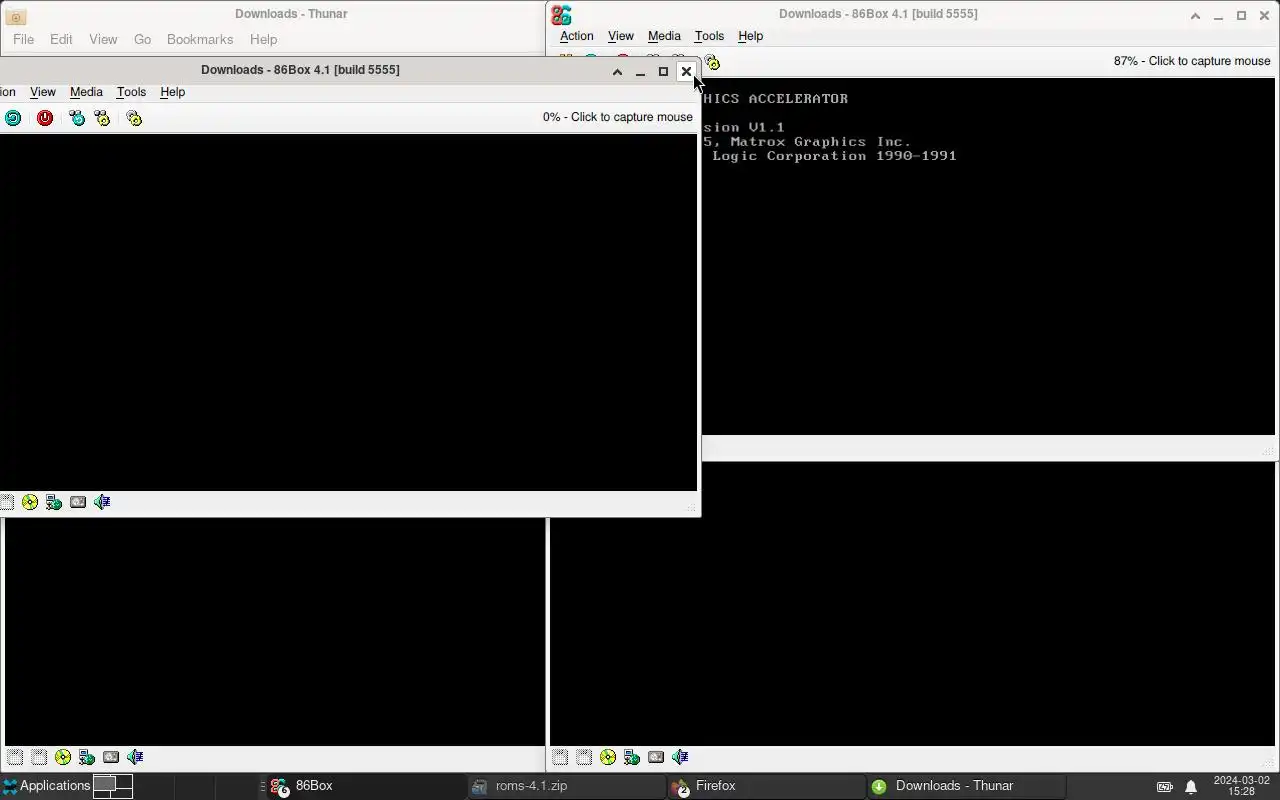Click network icon in lower-right 86Box status bar
1280x800 pixels.
[x=632, y=757]
